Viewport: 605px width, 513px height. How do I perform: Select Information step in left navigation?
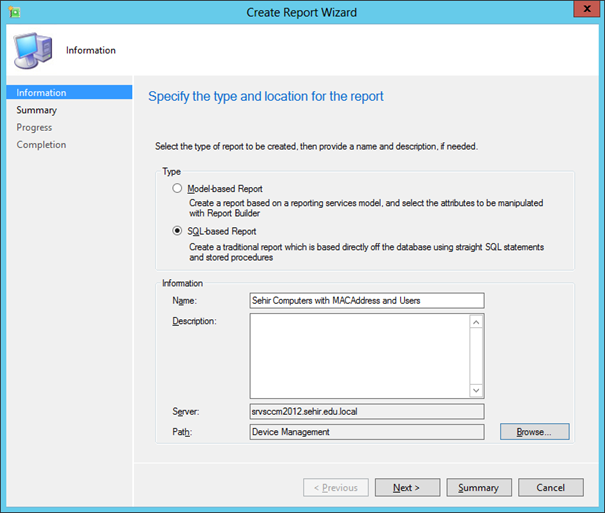(x=69, y=93)
